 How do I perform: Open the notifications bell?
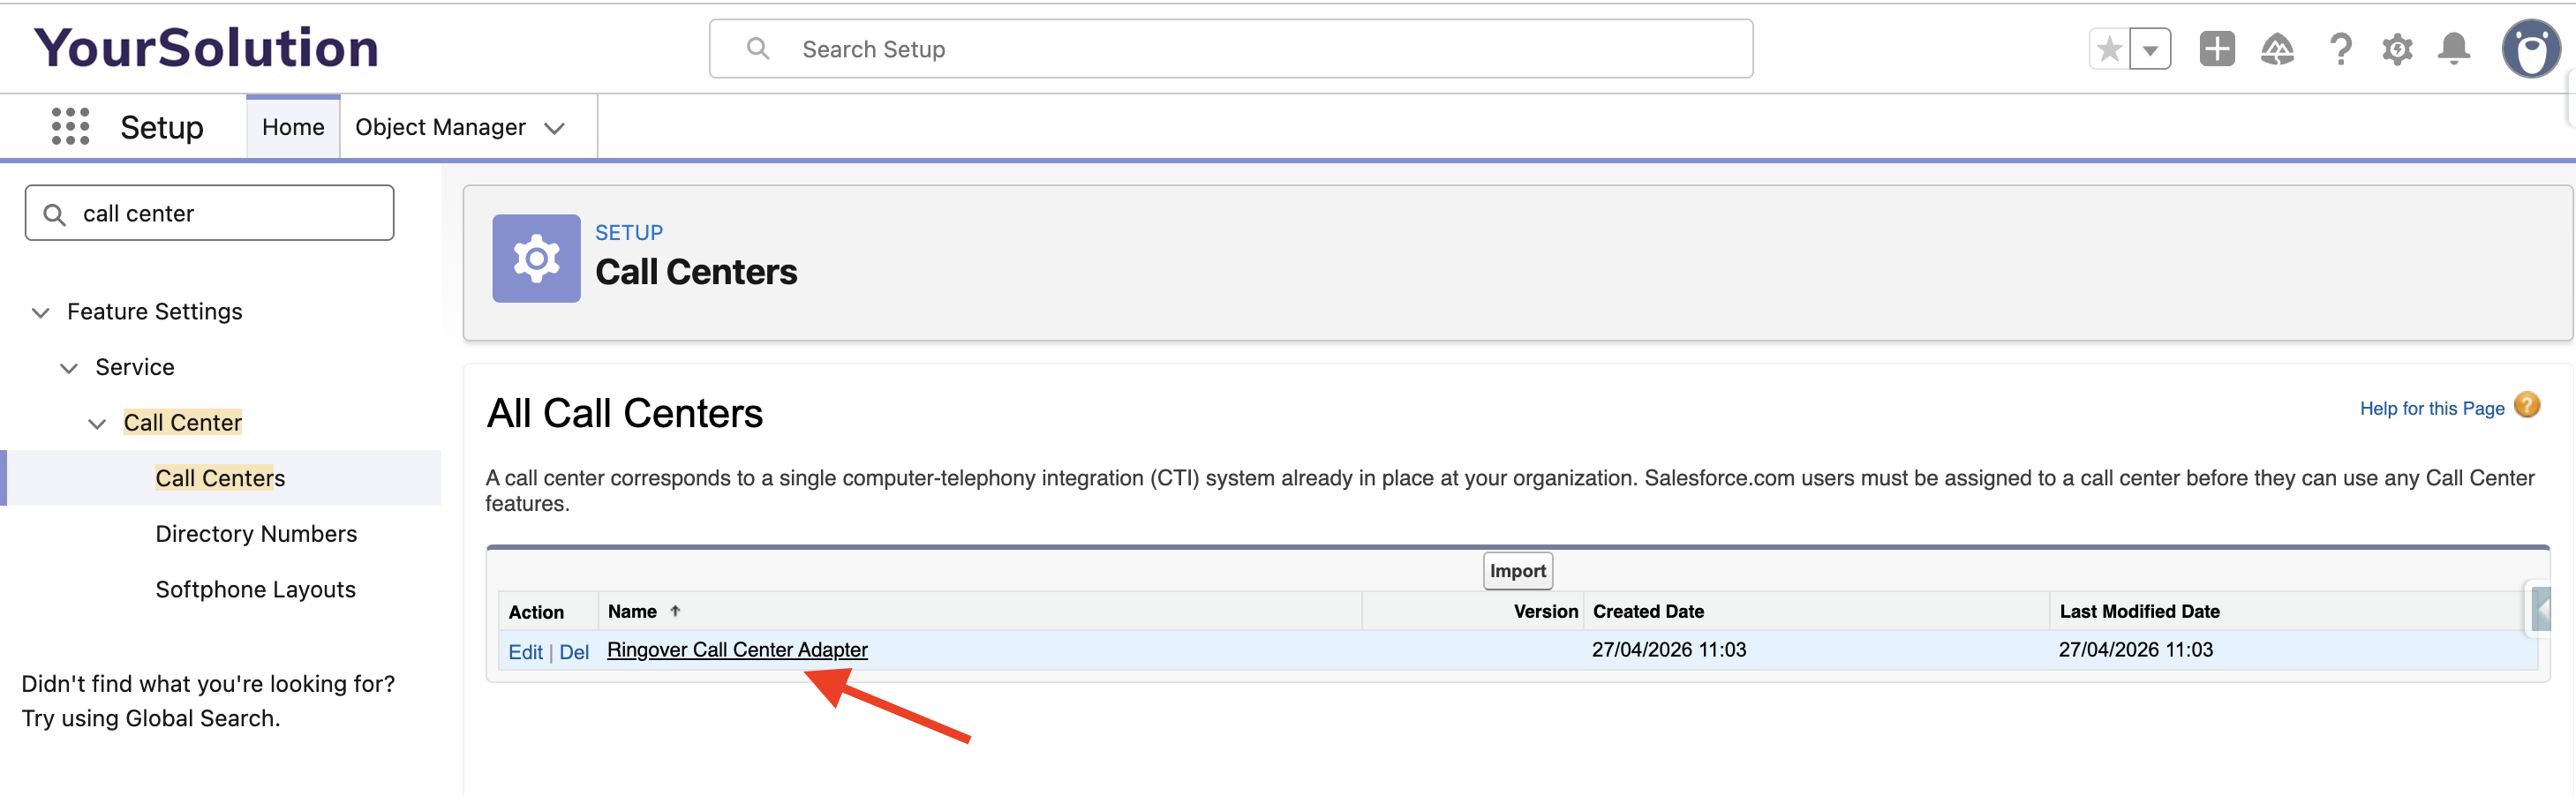pyautogui.click(x=2454, y=49)
